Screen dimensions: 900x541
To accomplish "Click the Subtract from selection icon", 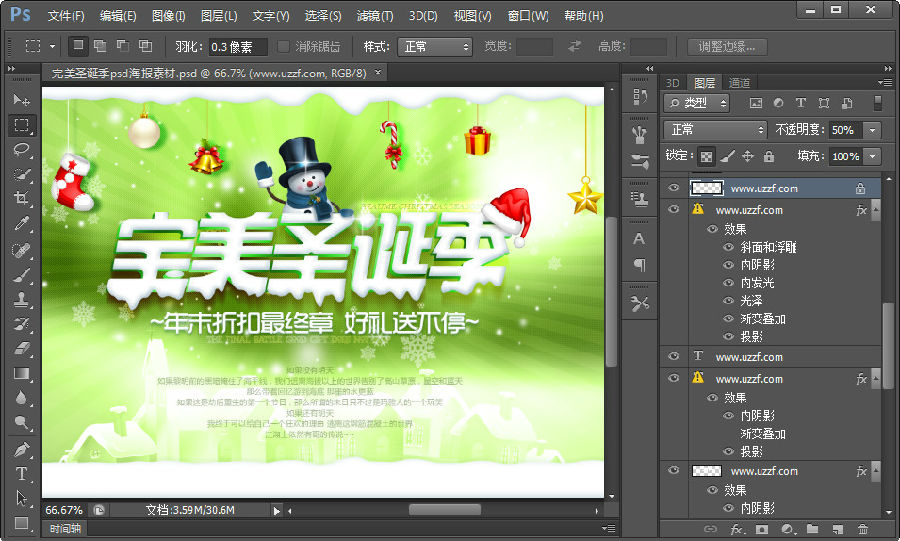I will (123, 46).
